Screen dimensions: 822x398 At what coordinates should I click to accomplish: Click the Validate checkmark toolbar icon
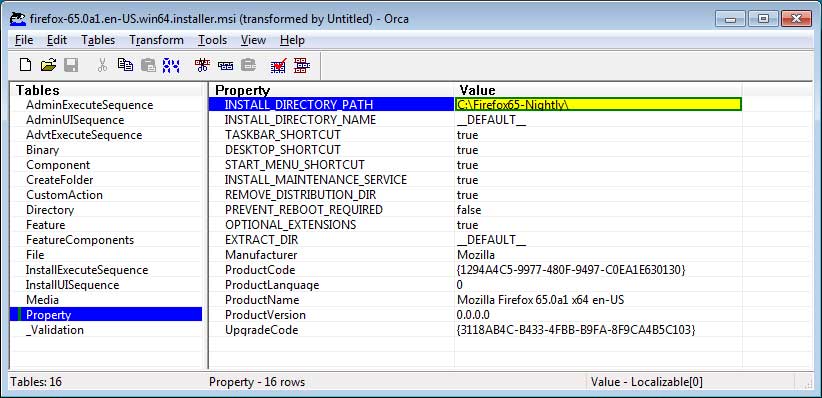[278, 65]
